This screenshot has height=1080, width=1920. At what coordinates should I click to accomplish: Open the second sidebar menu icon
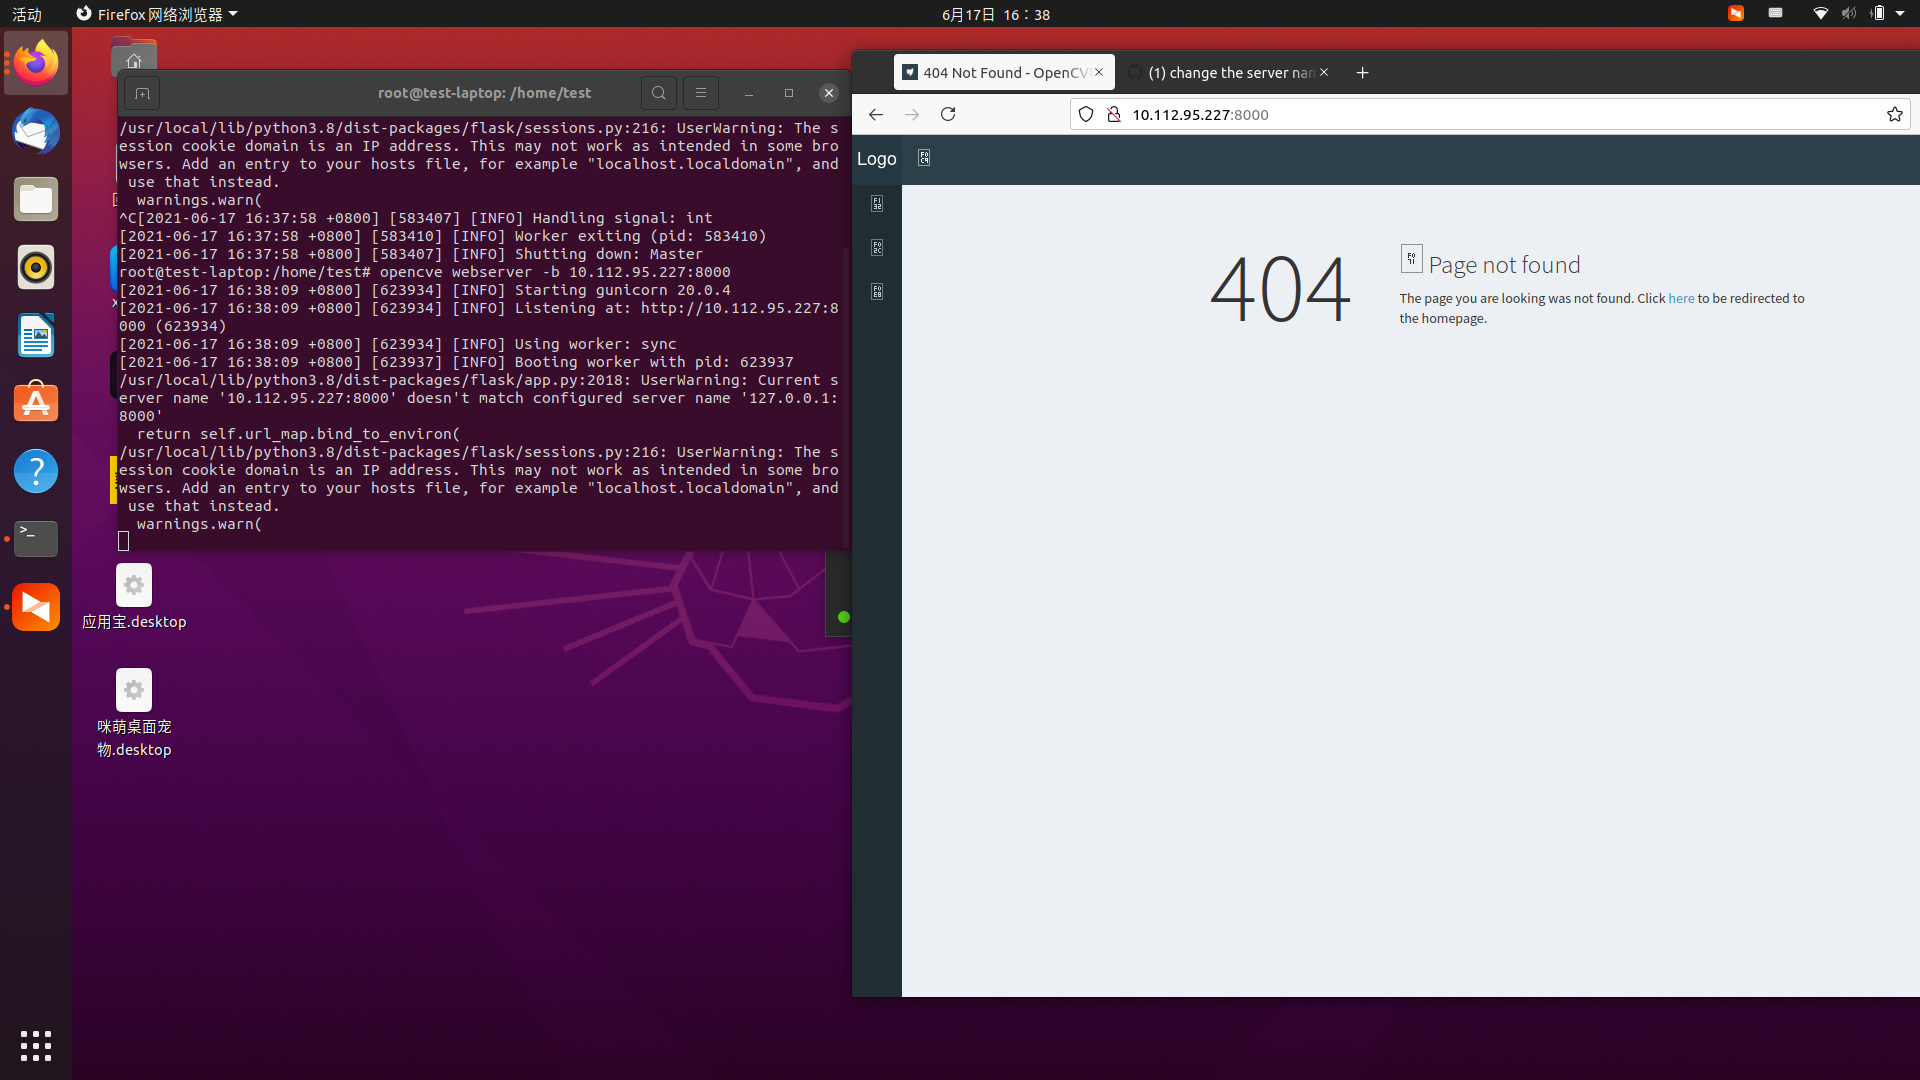(877, 248)
